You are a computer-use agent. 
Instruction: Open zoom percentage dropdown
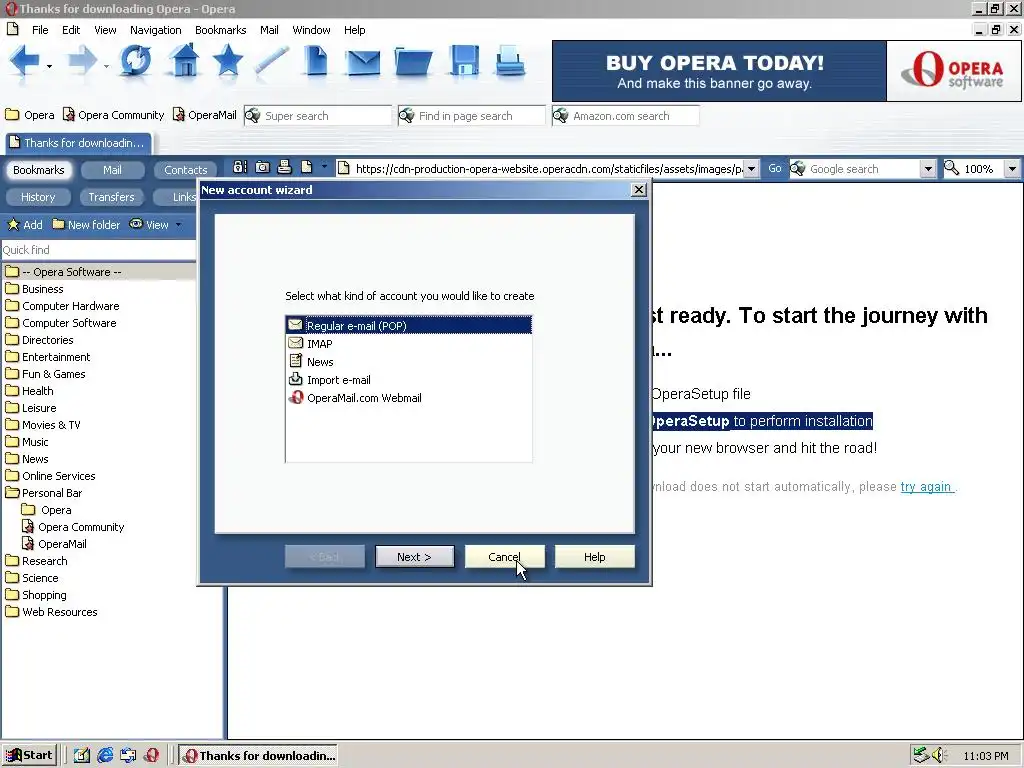tap(1012, 169)
